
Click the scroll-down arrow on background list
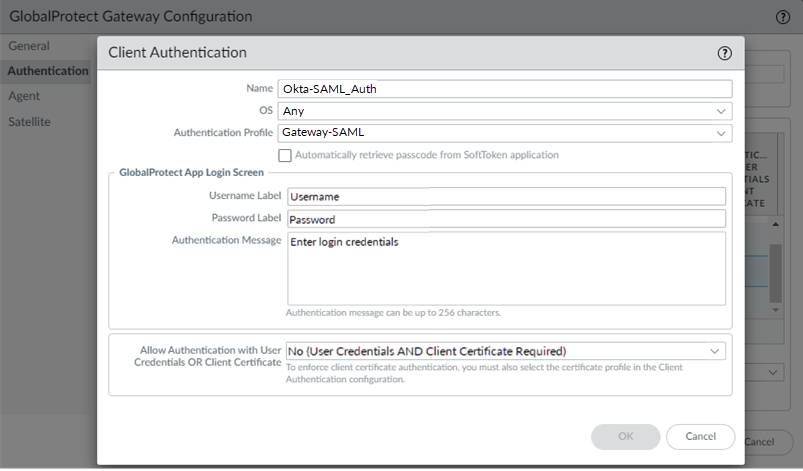tap(774, 311)
